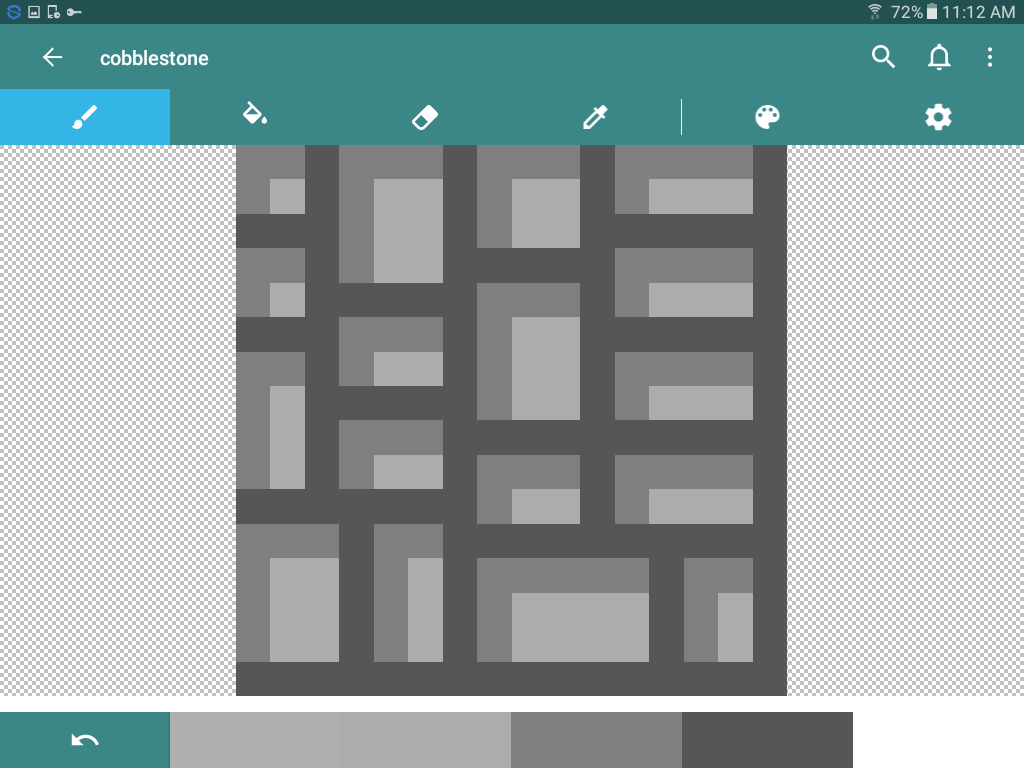Tap the blue S app icon in status bar

14,12
